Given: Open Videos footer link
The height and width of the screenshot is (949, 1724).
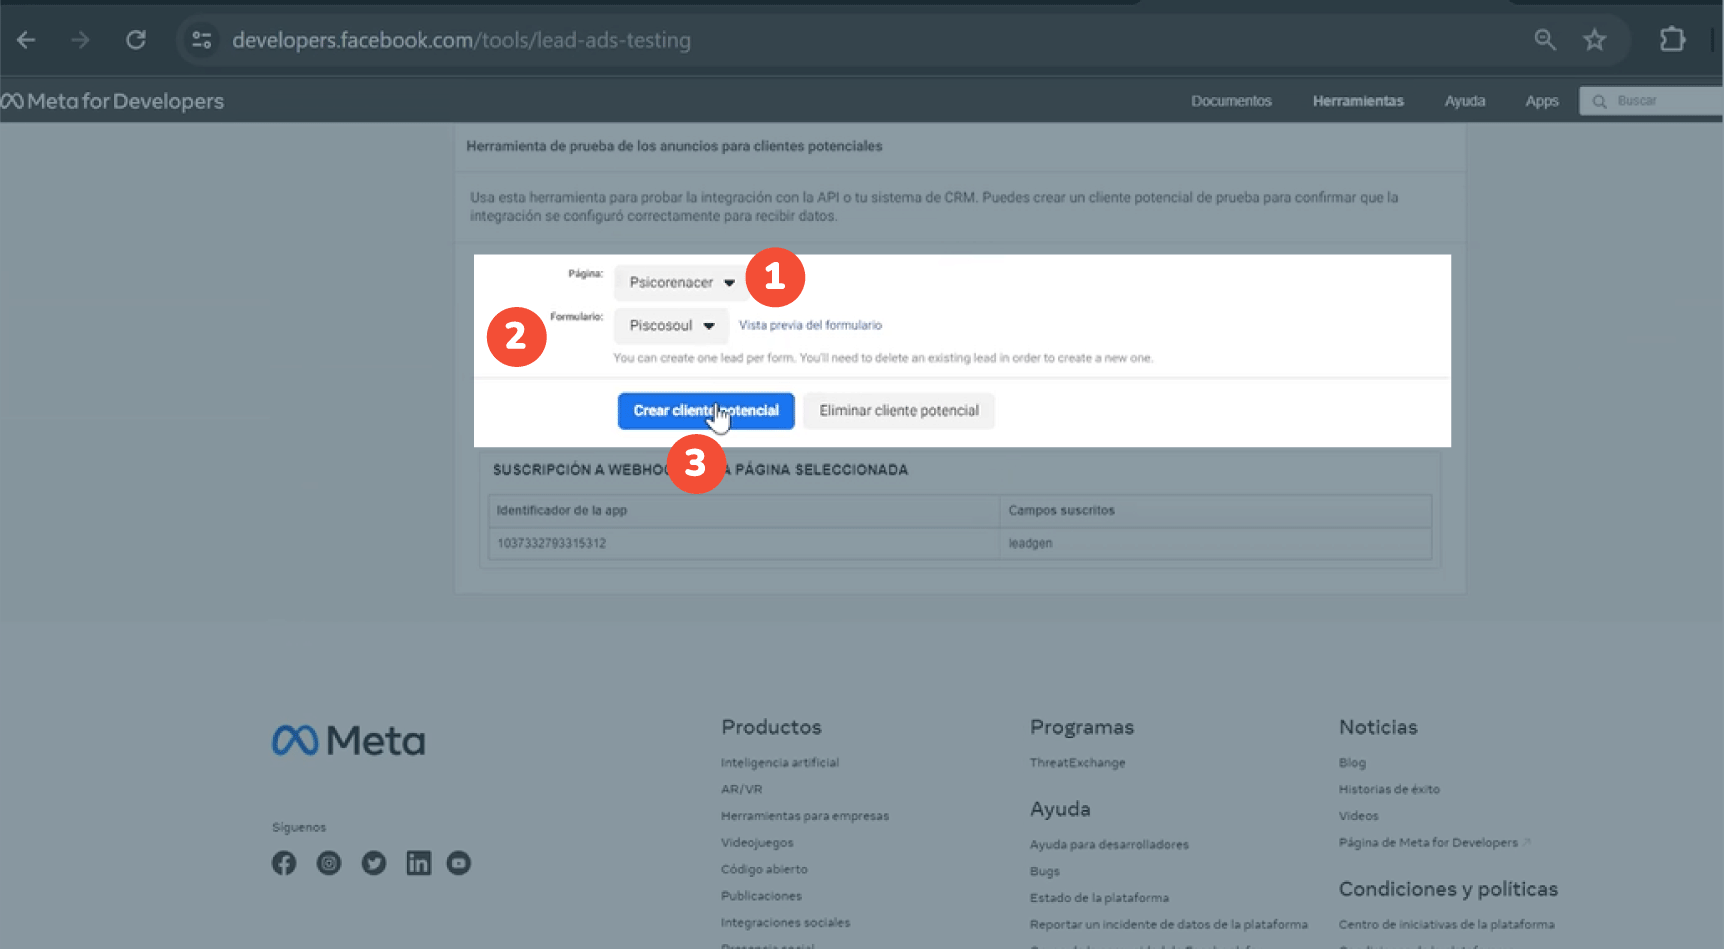Looking at the screenshot, I should (x=1358, y=816).
